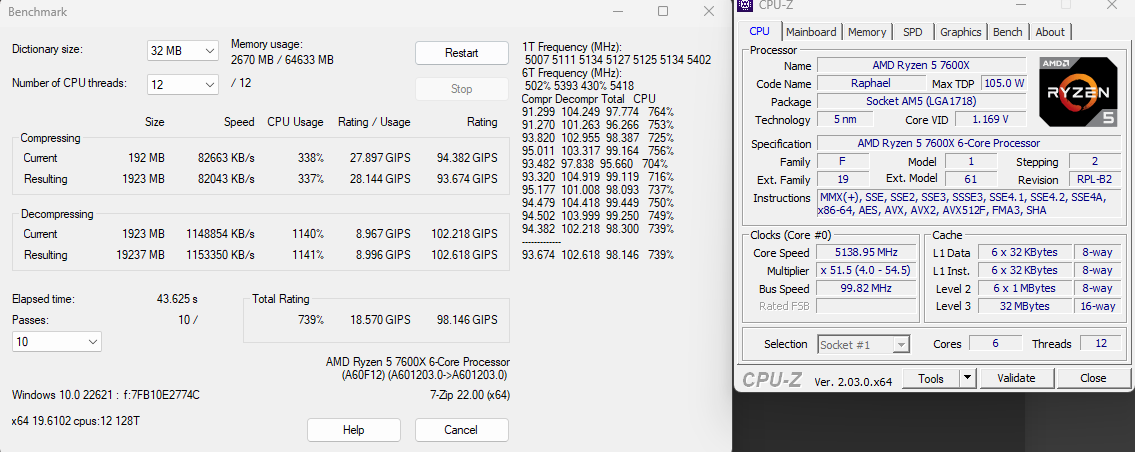Click the Specification field text
Viewport: 1135px width, 452px height.
[x=969, y=143]
